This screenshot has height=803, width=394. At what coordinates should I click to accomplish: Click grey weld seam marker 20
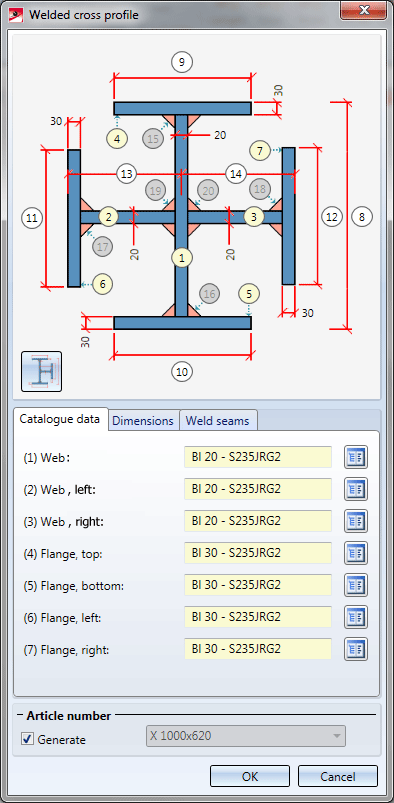(208, 191)
